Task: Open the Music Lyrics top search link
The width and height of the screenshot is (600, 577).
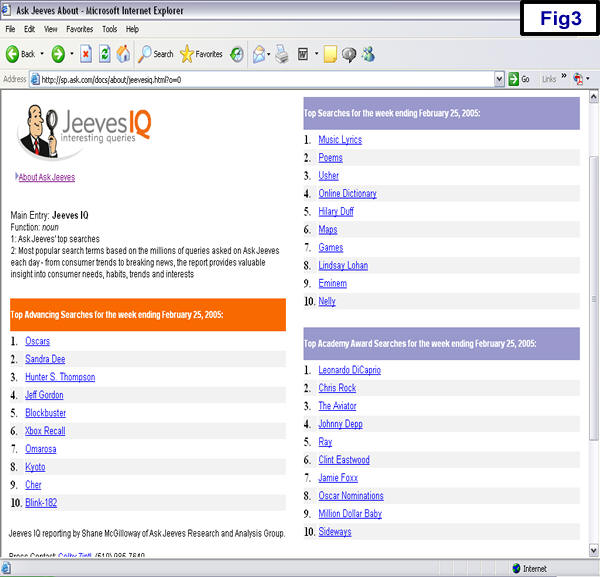Action: pyautogui.click(x=340, y=140)
